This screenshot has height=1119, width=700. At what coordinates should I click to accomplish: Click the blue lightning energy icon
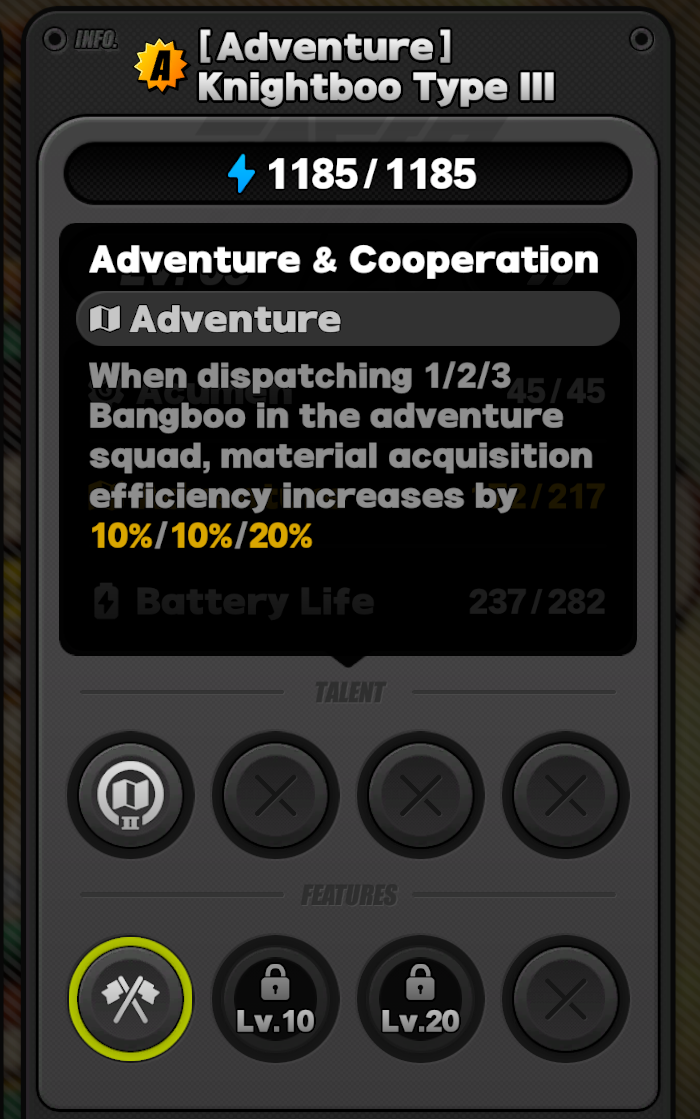point(242,173)
